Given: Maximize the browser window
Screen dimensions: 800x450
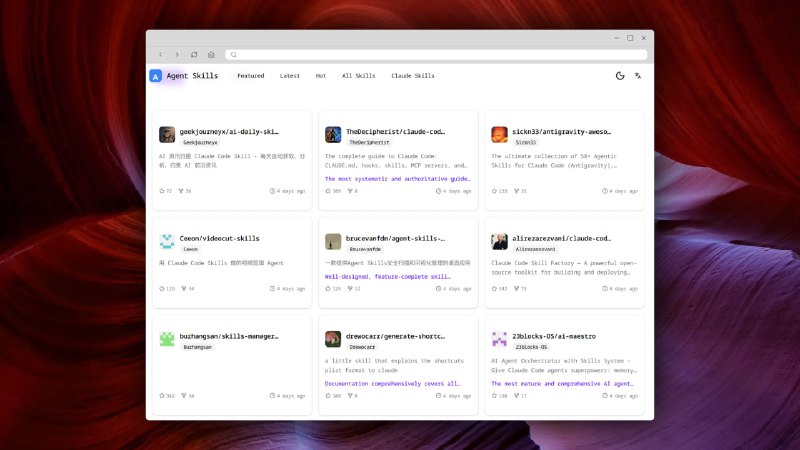Looking at the screenshot, I should [x=630, y=38].
